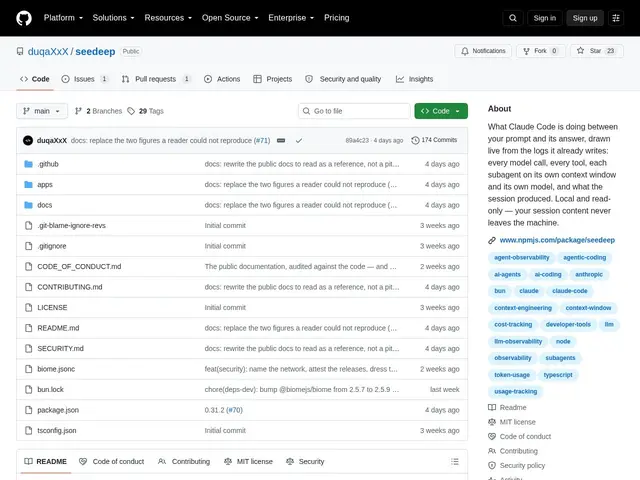Open the Resources dropdown menu
The width and height of the screenshot is (640, 480).
click(x=168, y=18)
